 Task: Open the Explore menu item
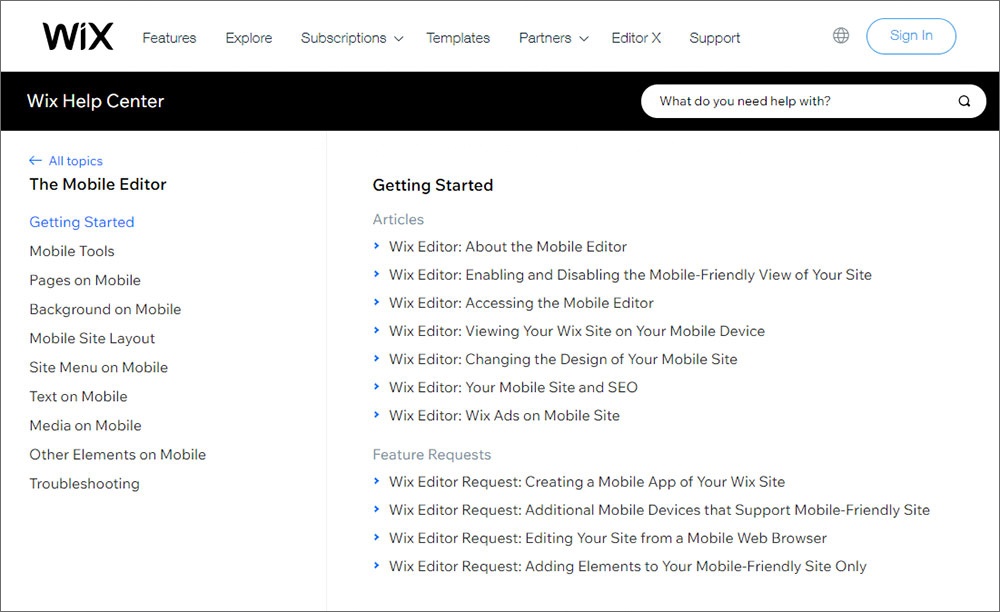coord(249,38)
